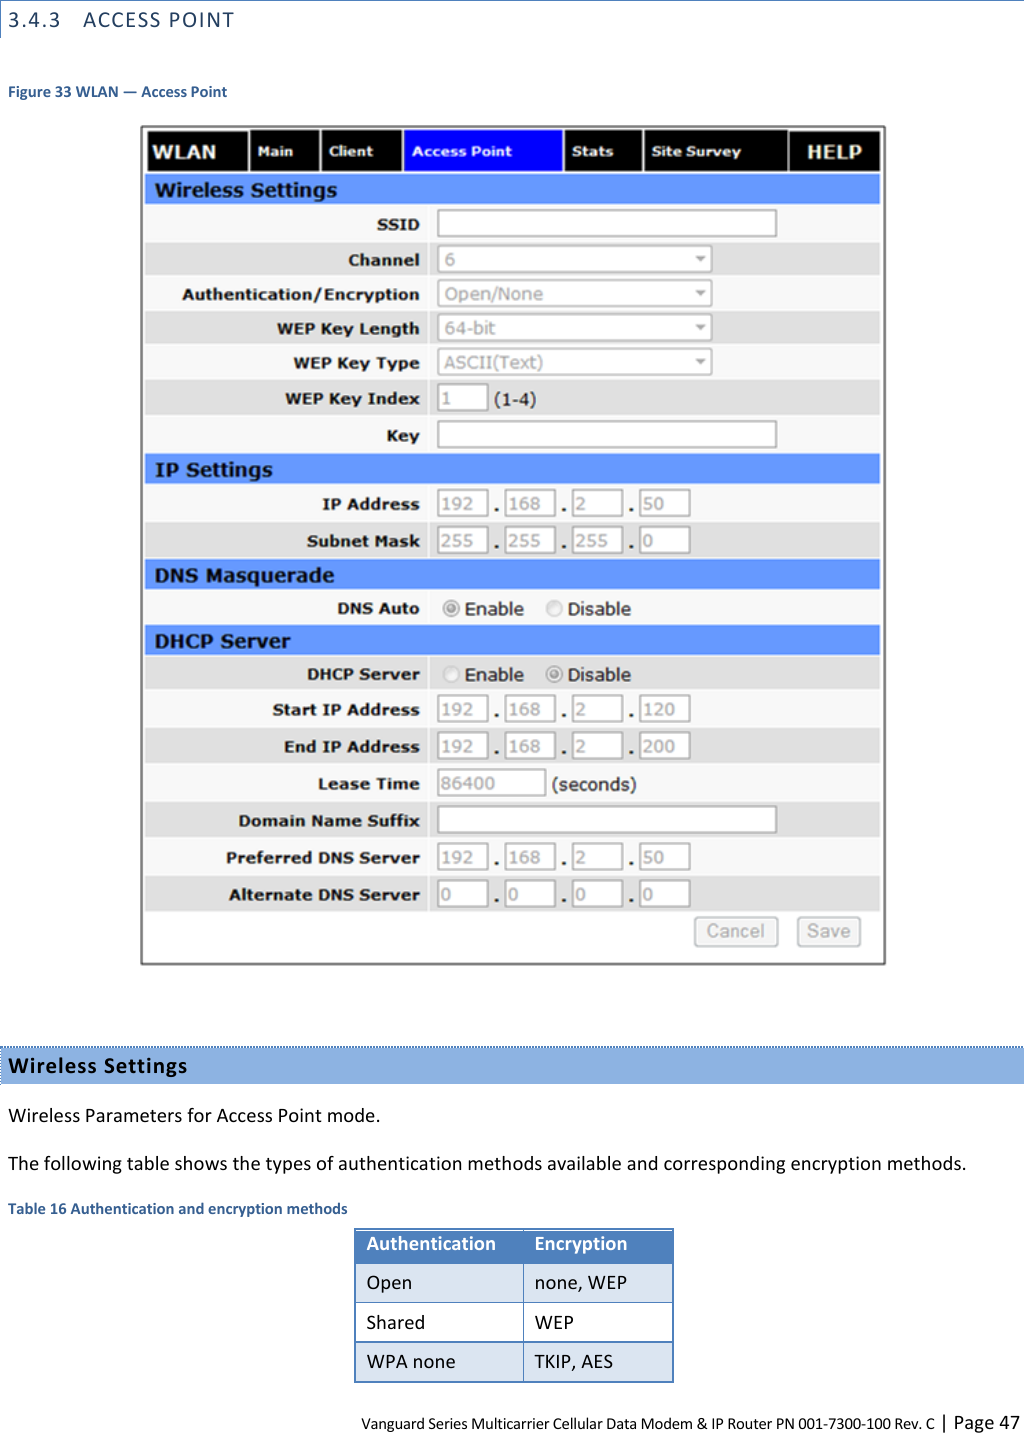Select Enable for DHCP Server
The height and width of the screenshot is (1433, 1024).
point(451,674)
